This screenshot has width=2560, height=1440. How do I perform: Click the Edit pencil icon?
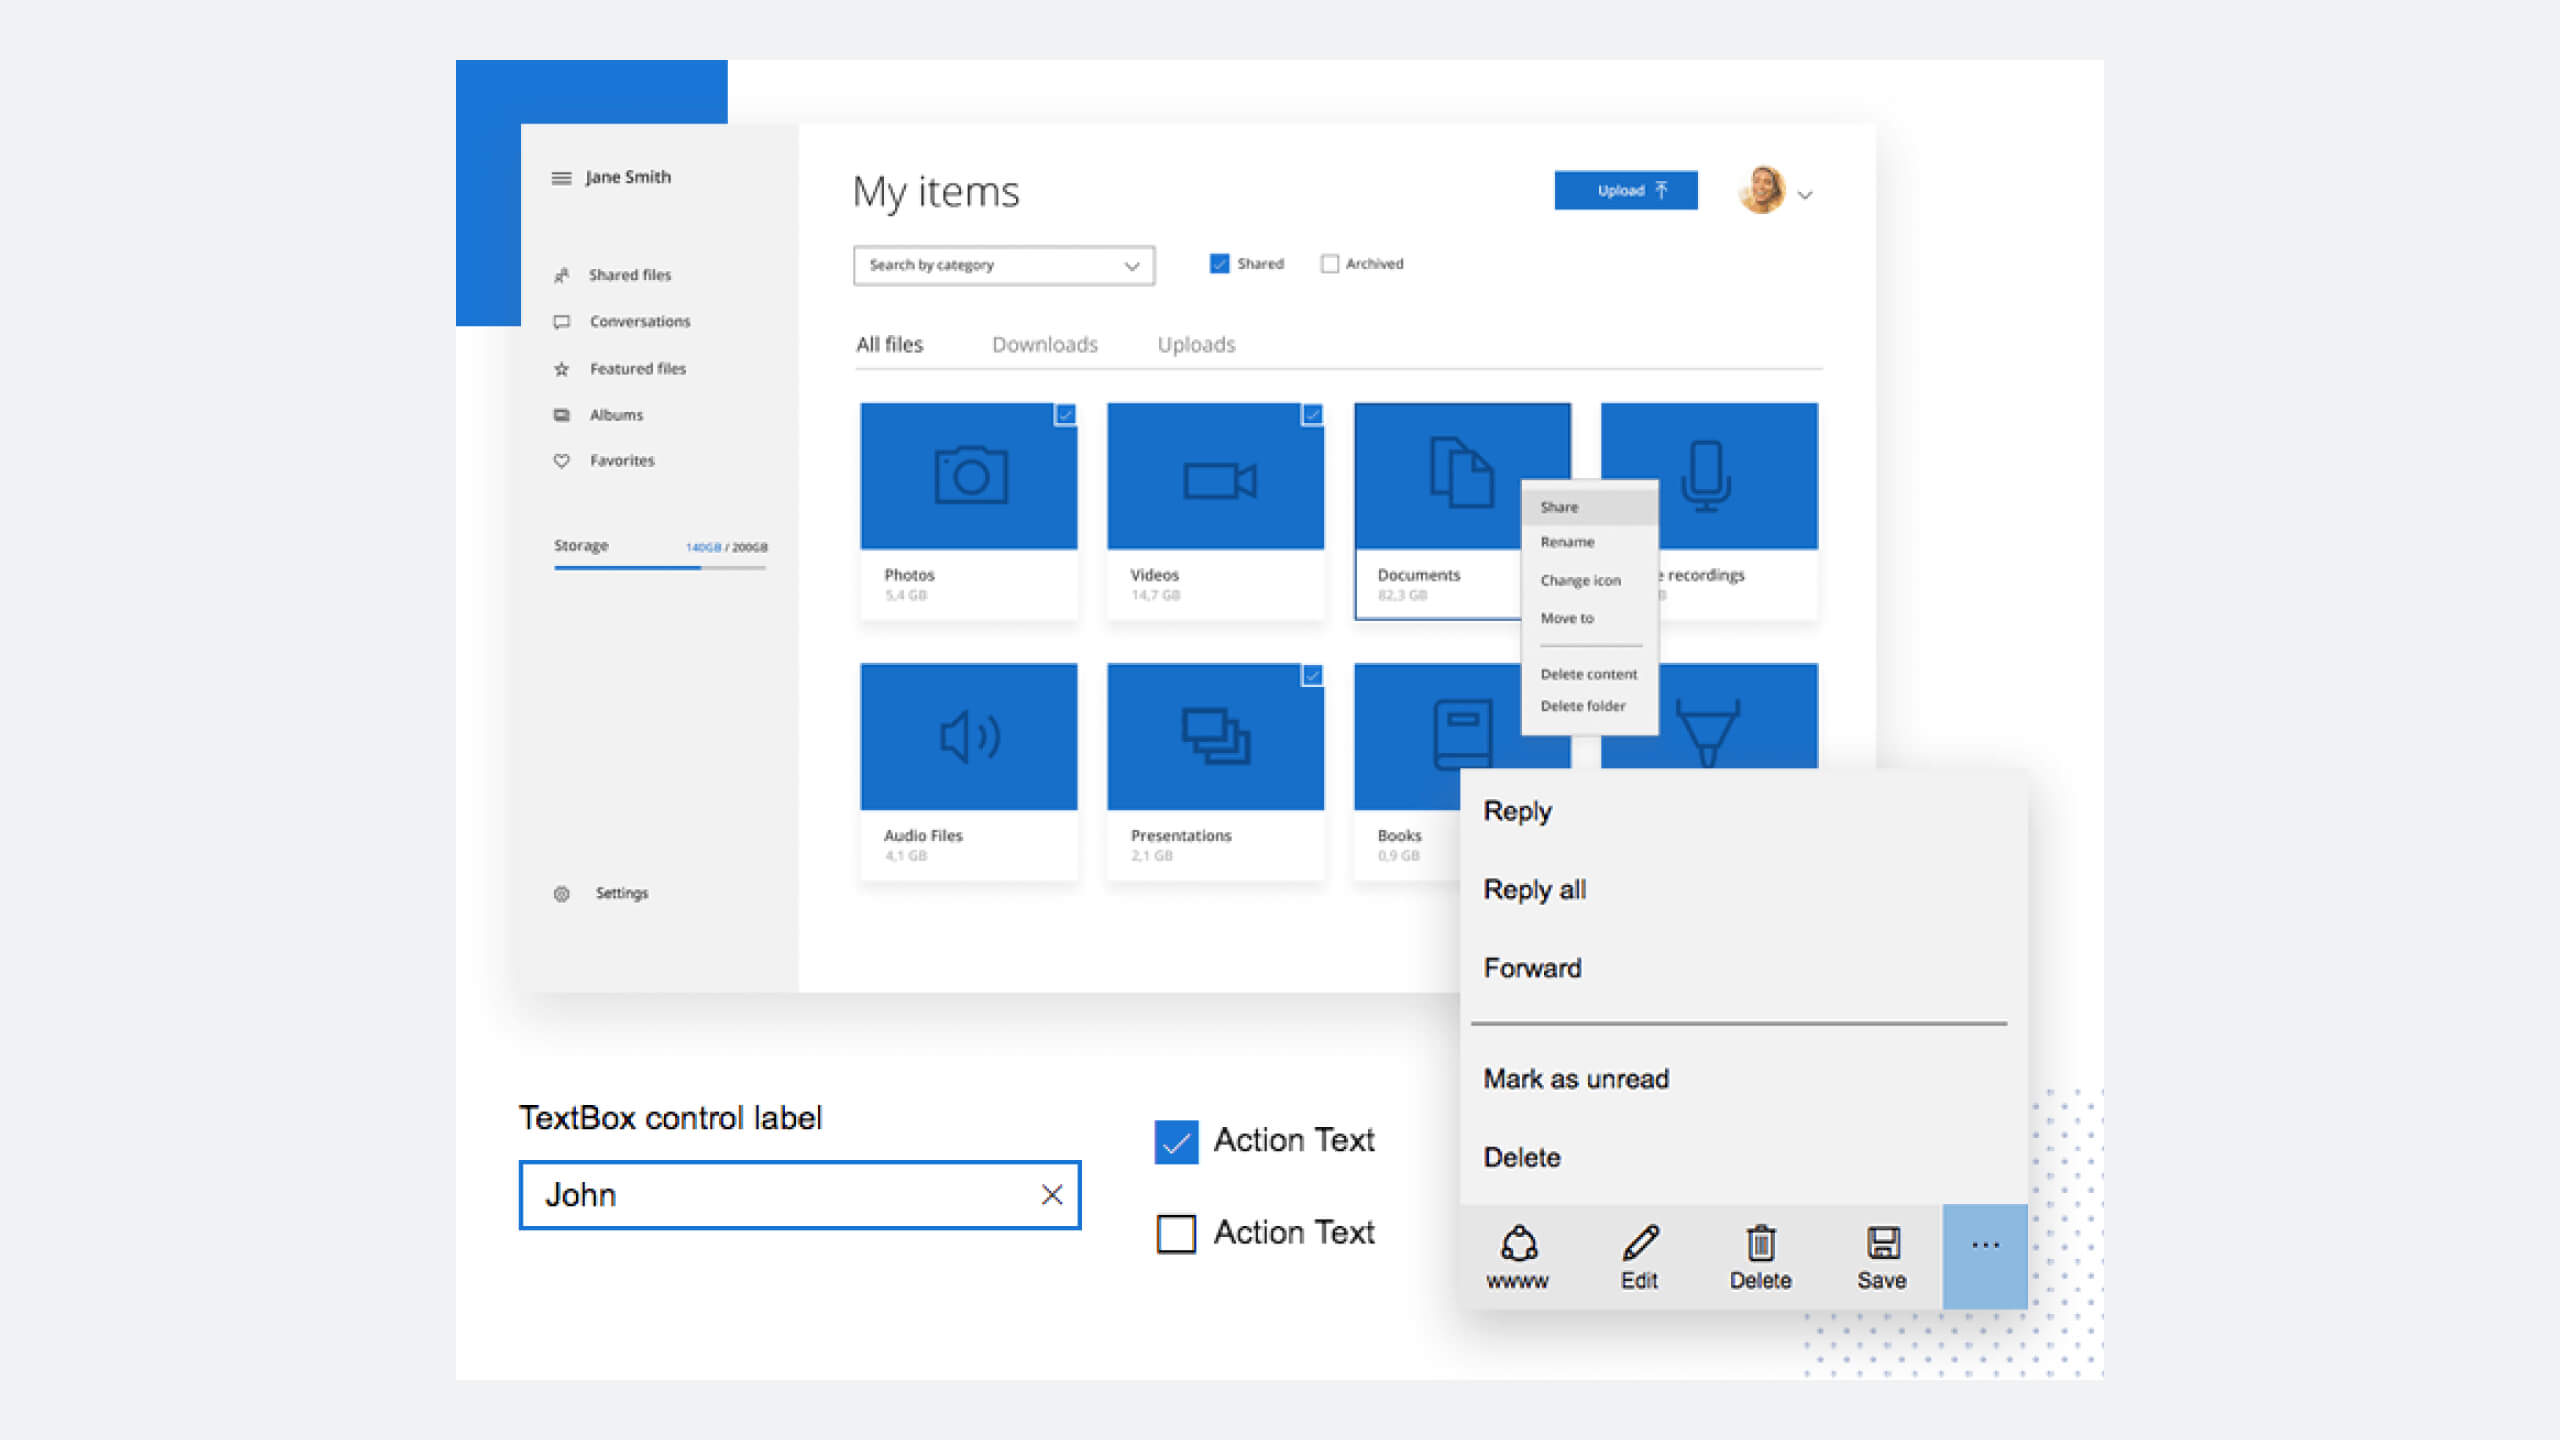click(1640, 1243)
